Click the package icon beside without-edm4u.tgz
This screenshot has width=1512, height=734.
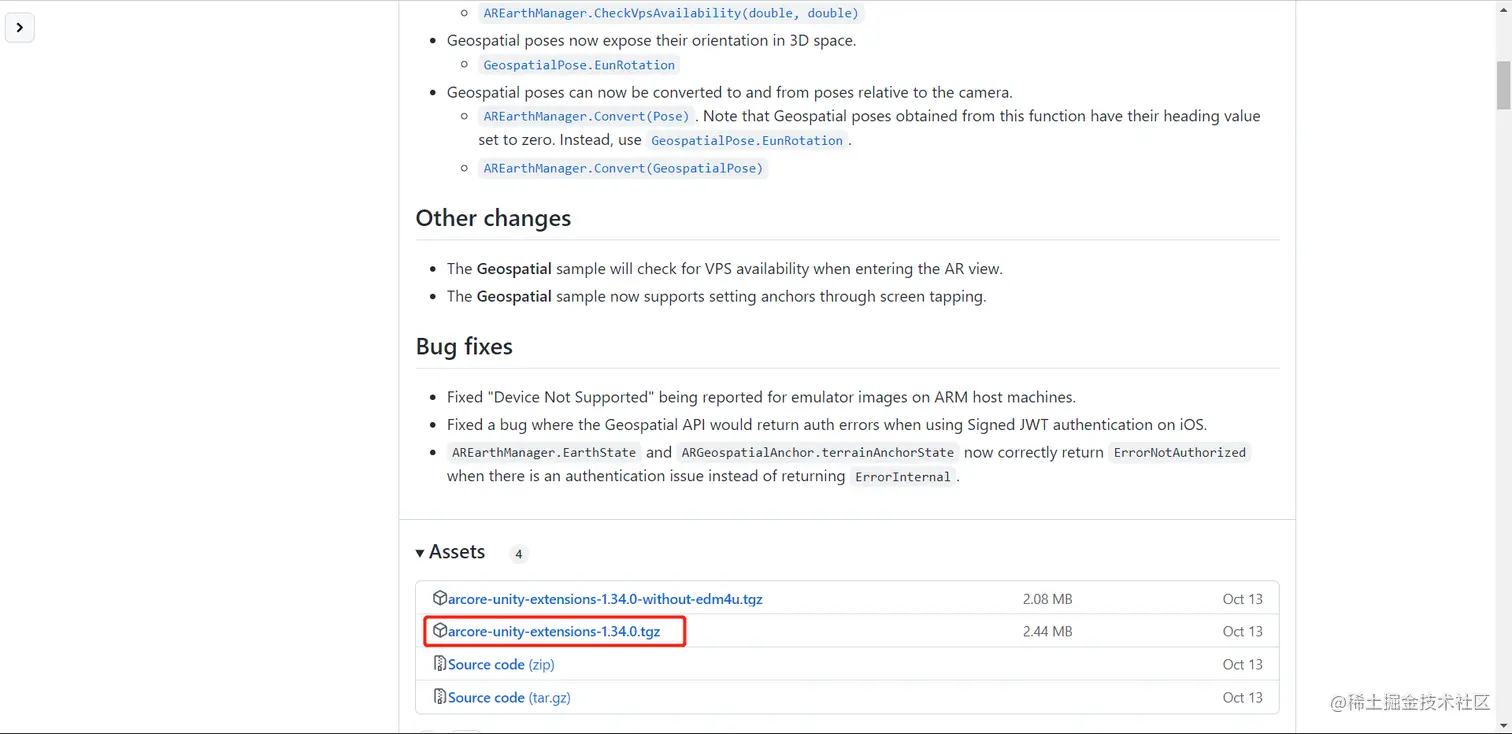[439, 598]
